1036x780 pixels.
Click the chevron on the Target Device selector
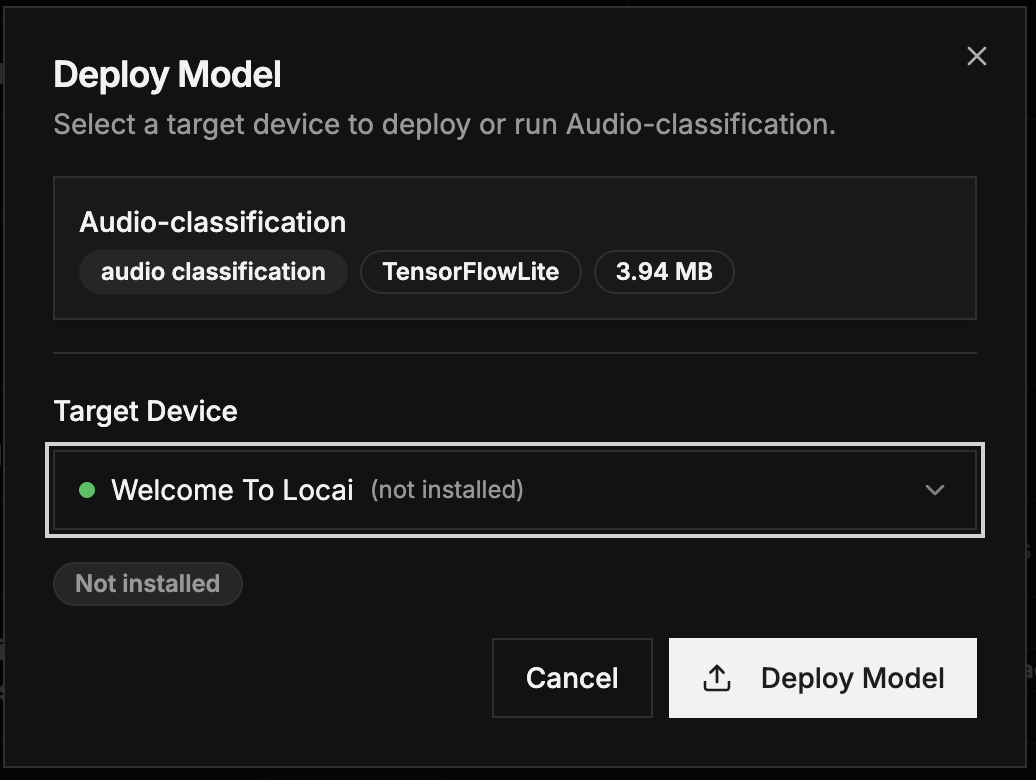935,490
